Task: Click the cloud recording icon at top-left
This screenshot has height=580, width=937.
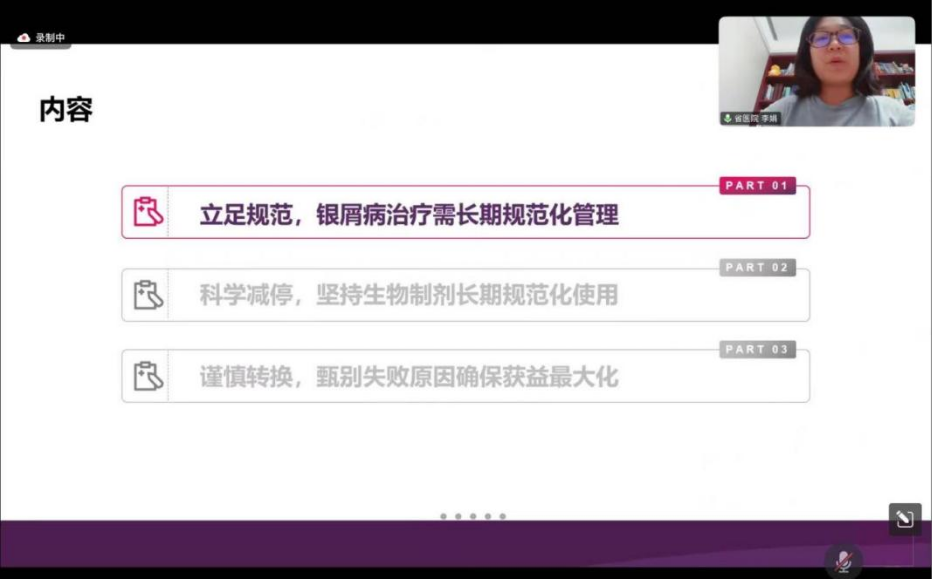Action: pos(24,38)
